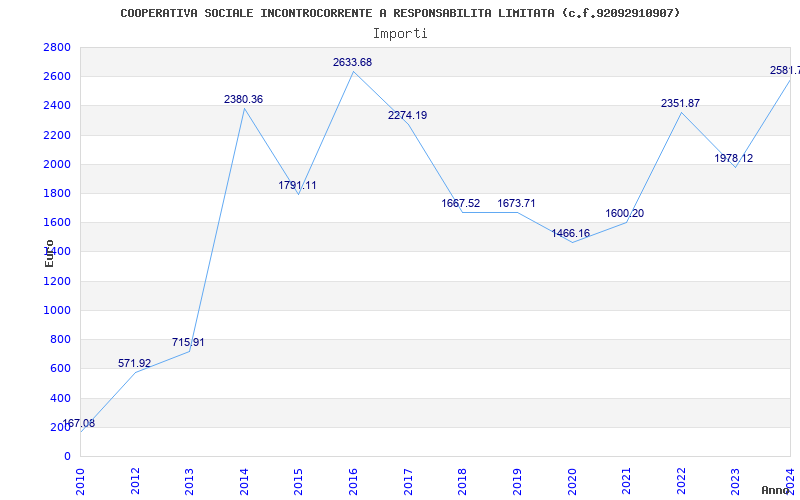Image resolution: width=800 pixels, height=500 pixels.
Task: Click x-axis year 2021
Action: pyautogui.click(x=626, y=481)
